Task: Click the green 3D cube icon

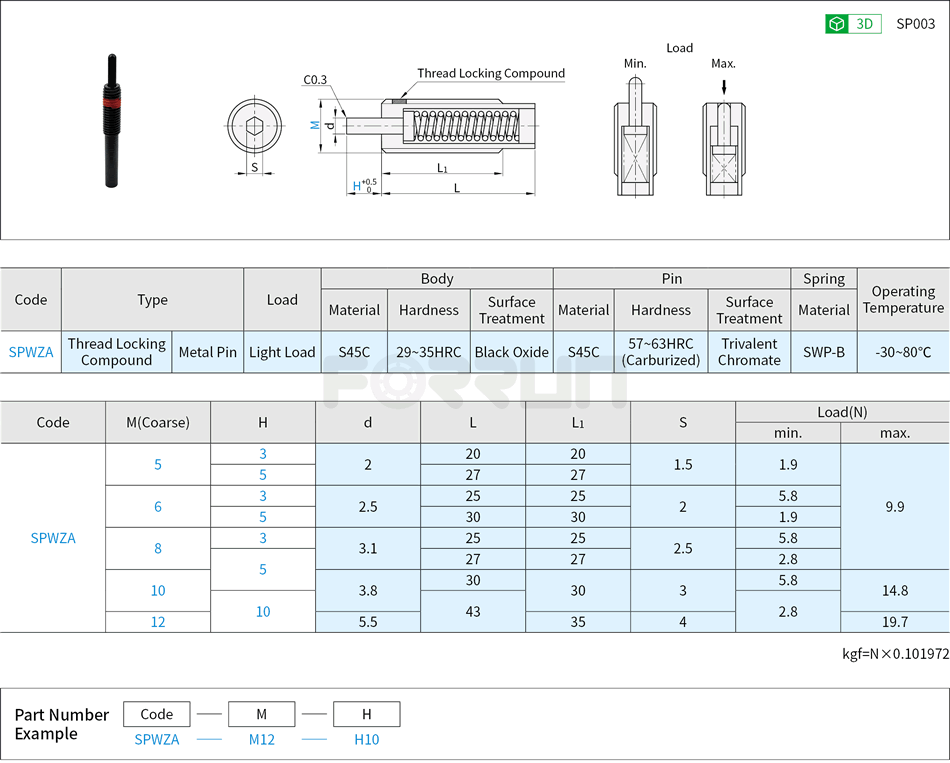Action: (835, 22)
